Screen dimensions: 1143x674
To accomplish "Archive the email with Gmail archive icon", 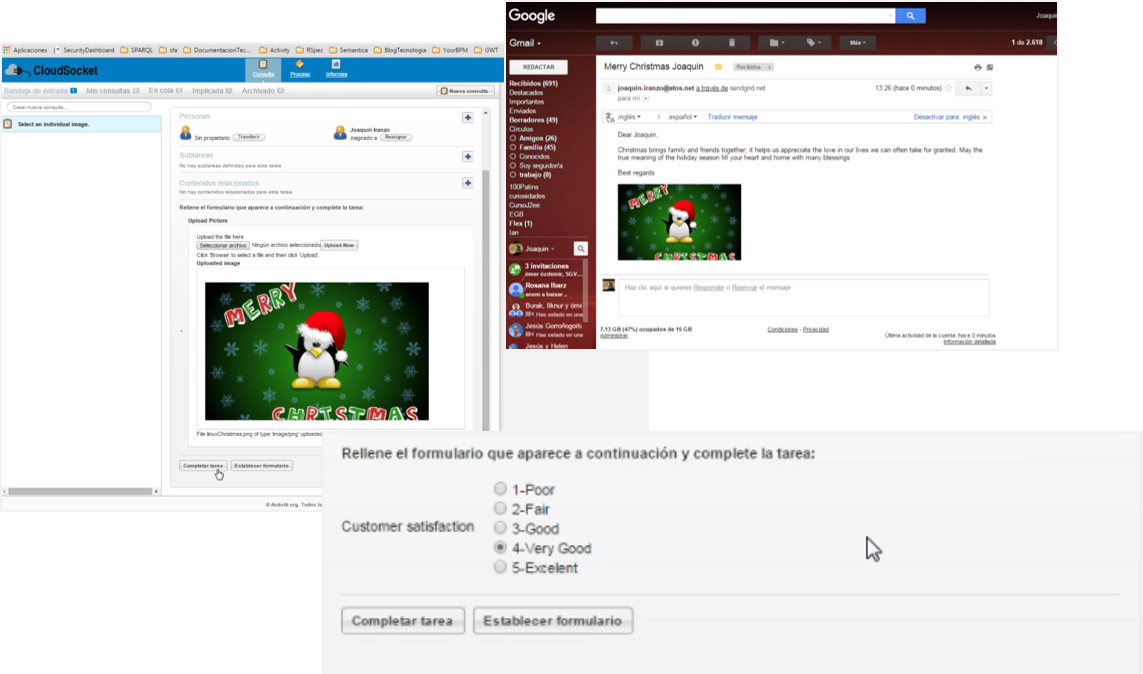I will (659, 43).
